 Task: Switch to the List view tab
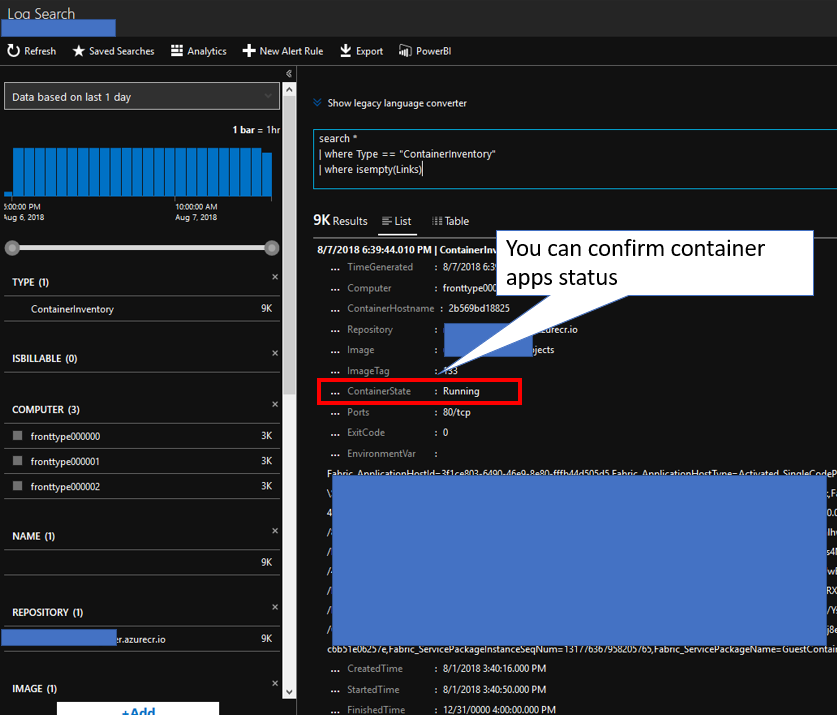click(x=397, y=221)
